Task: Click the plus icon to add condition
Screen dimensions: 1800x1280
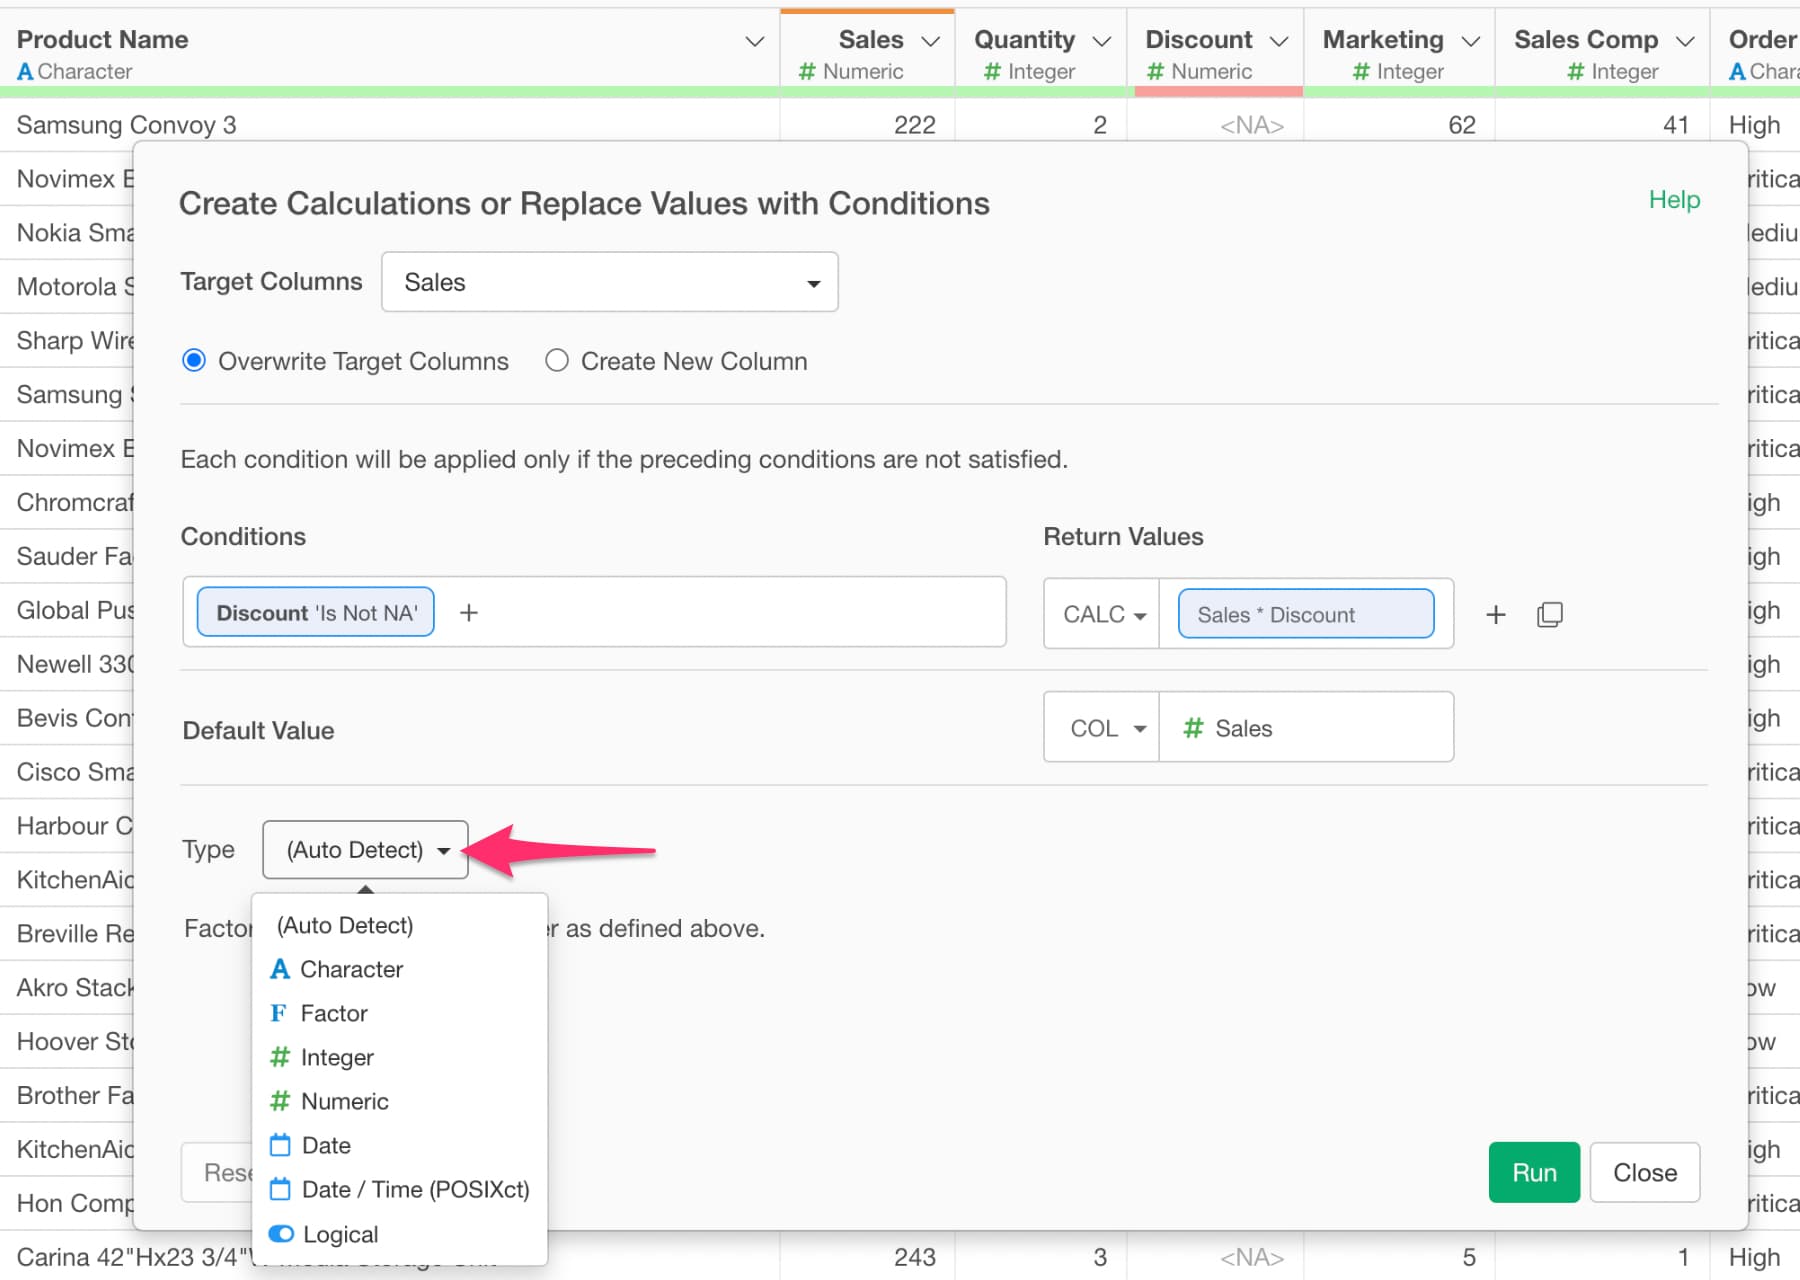Action: click(468, 613)
